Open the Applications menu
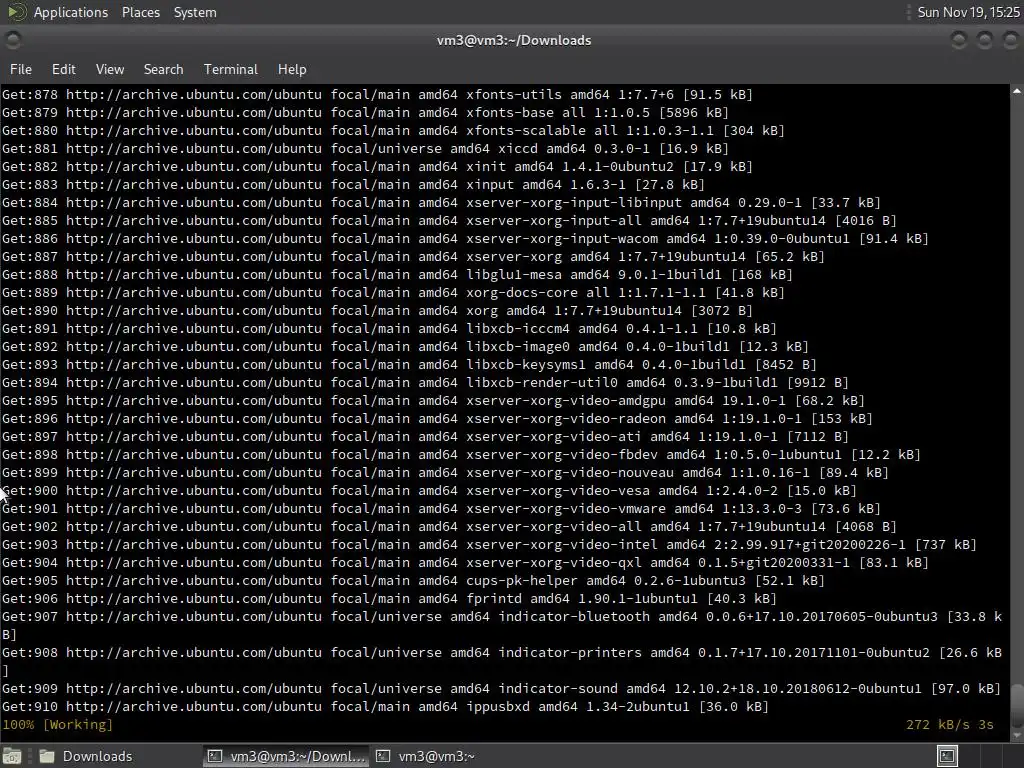This screenshot has height=768, width=1024. pos(71,12)
